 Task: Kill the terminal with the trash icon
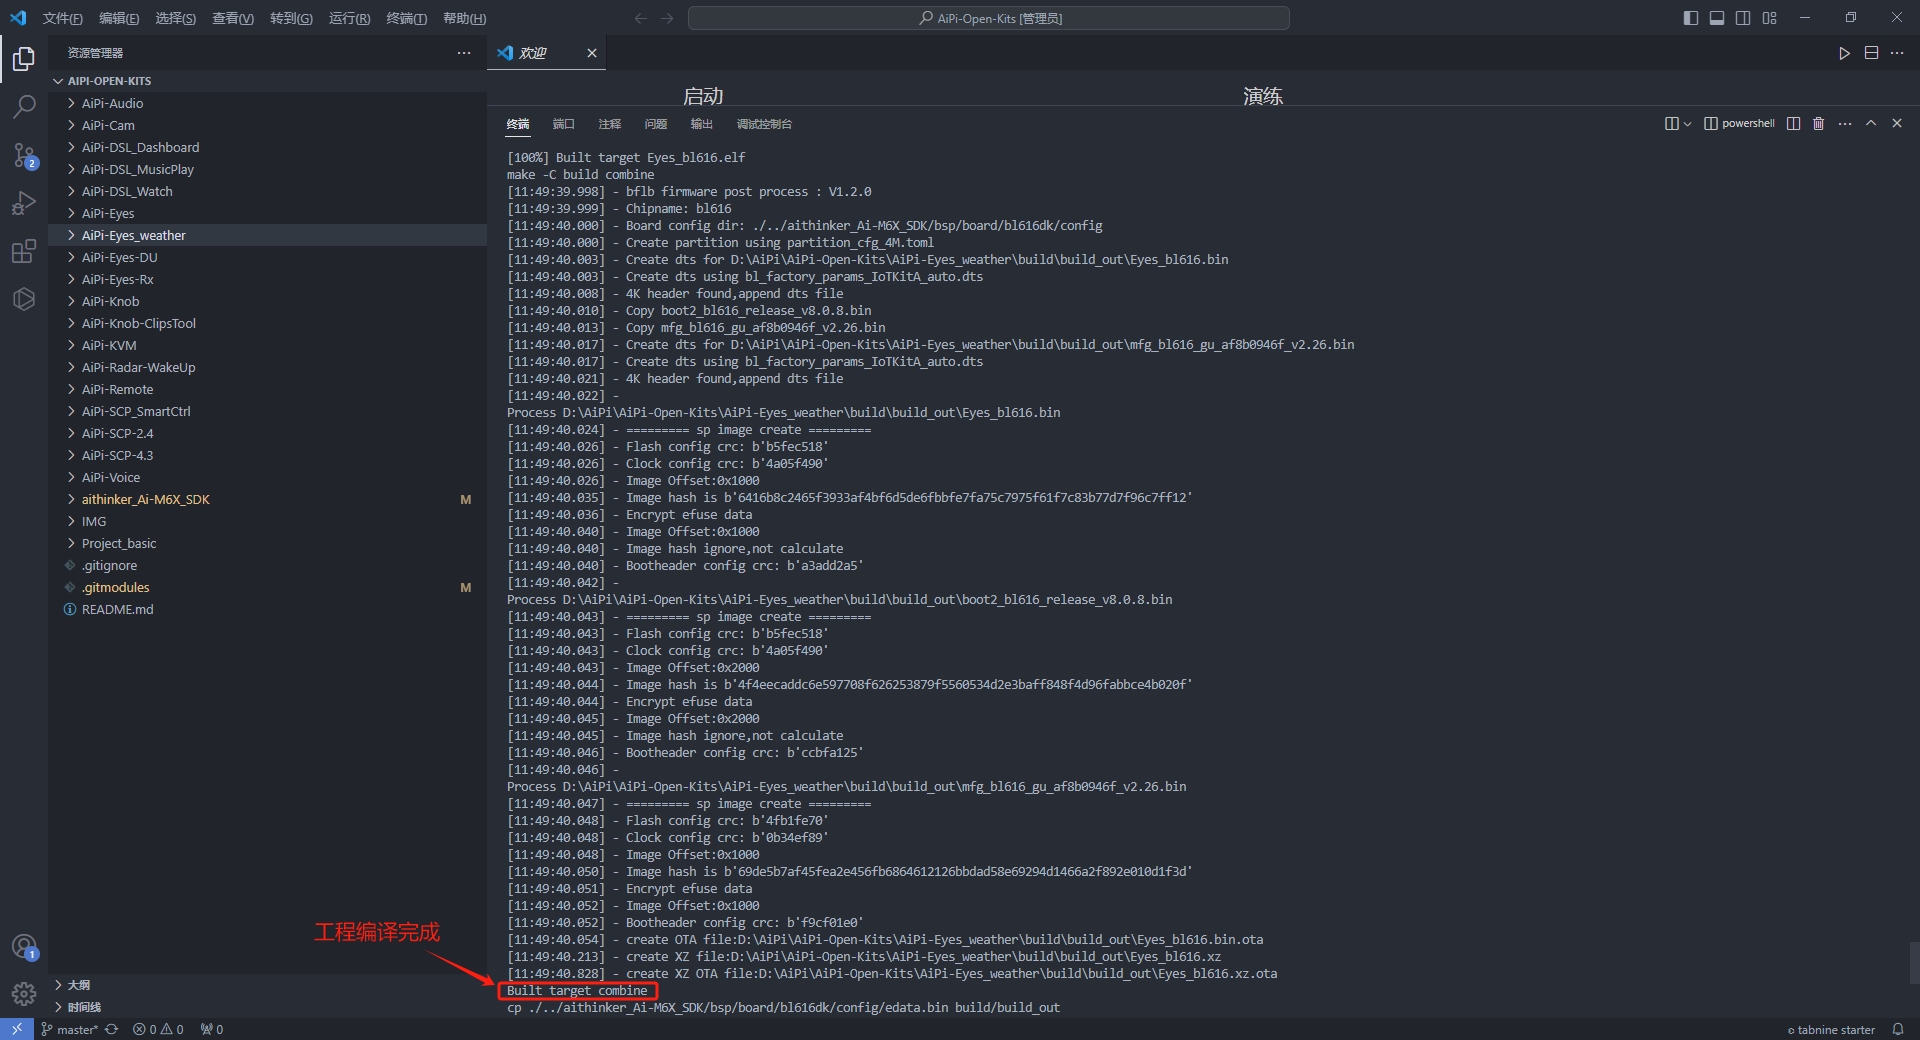1819,123
